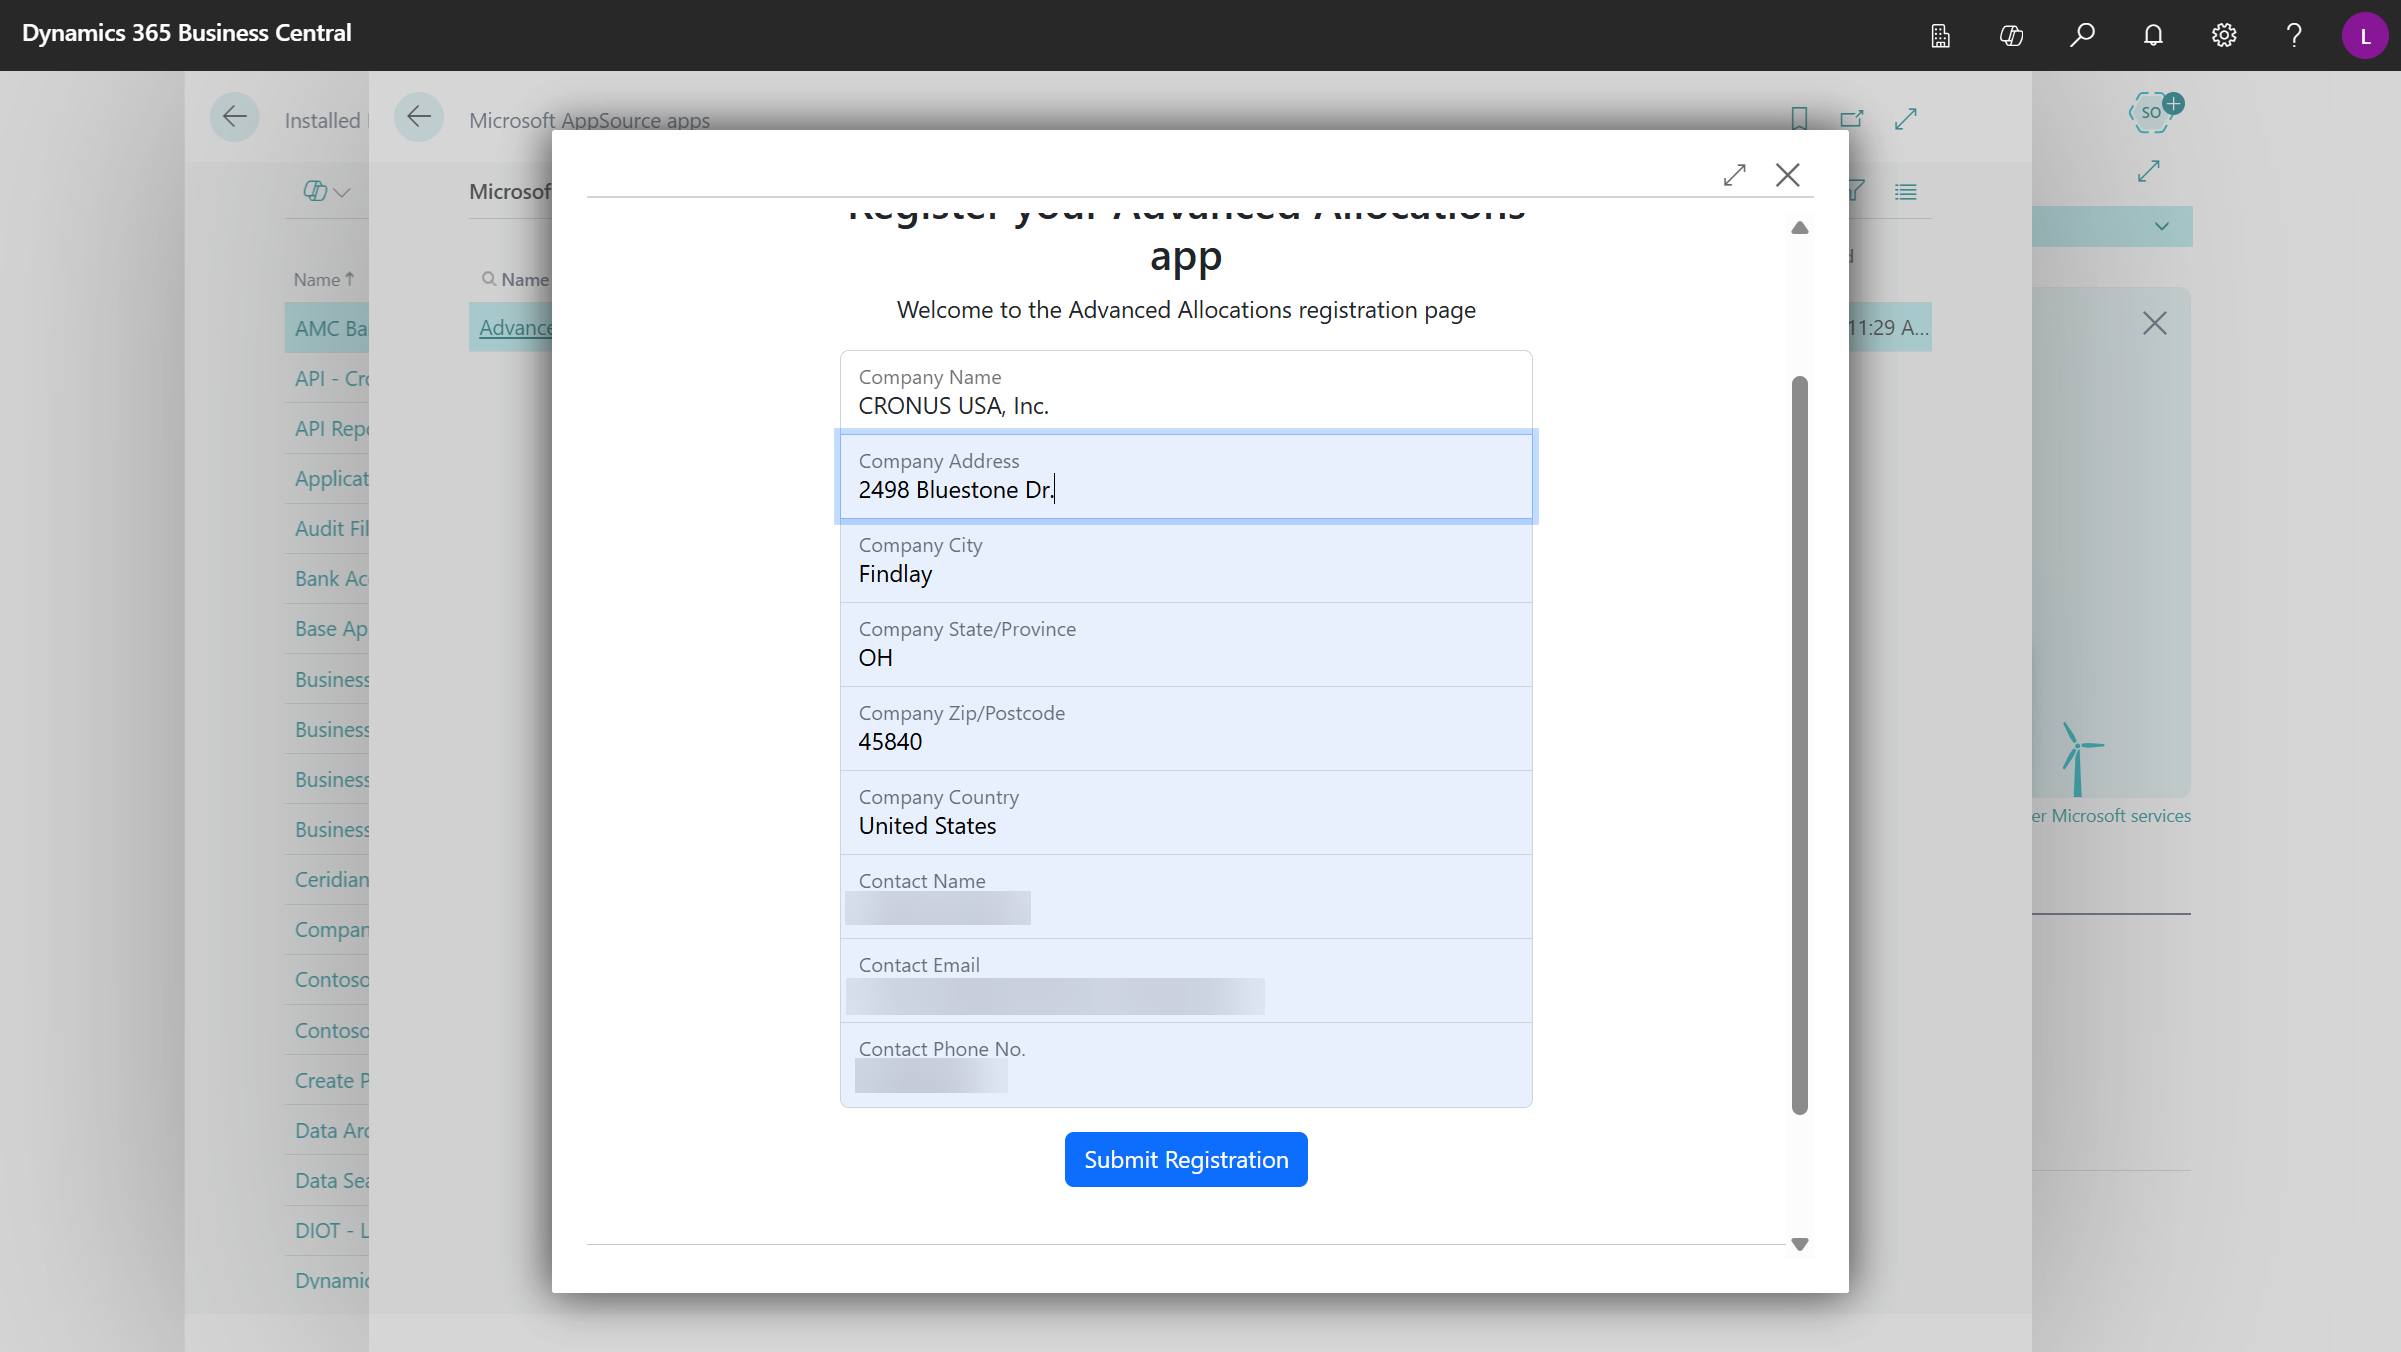2401x1352 pixels.
Task: Open the Tell Me search
Action: coord(2082,35)
